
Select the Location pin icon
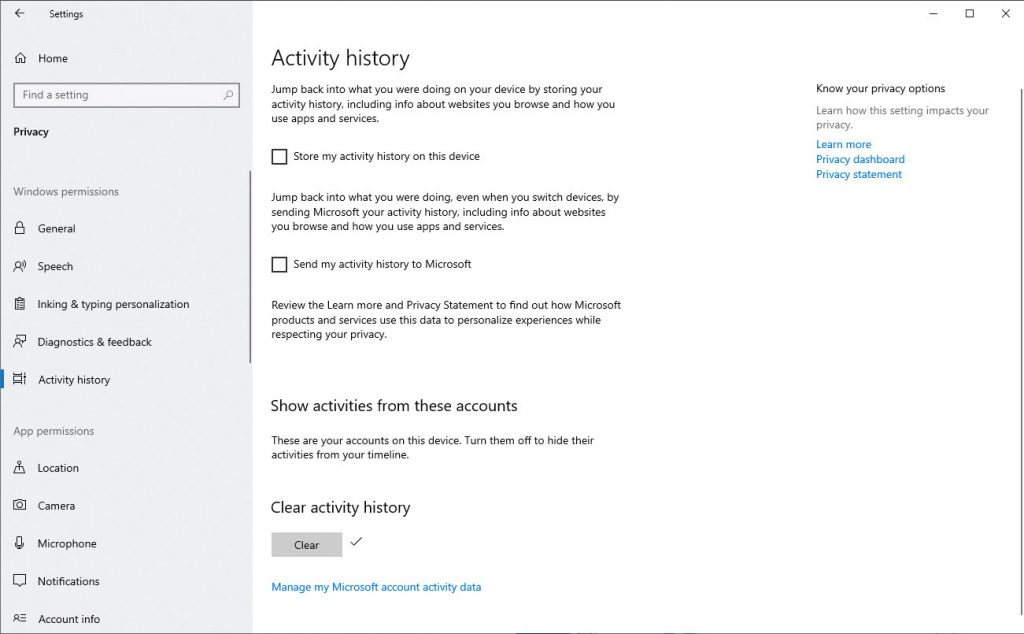pos(20,468)
